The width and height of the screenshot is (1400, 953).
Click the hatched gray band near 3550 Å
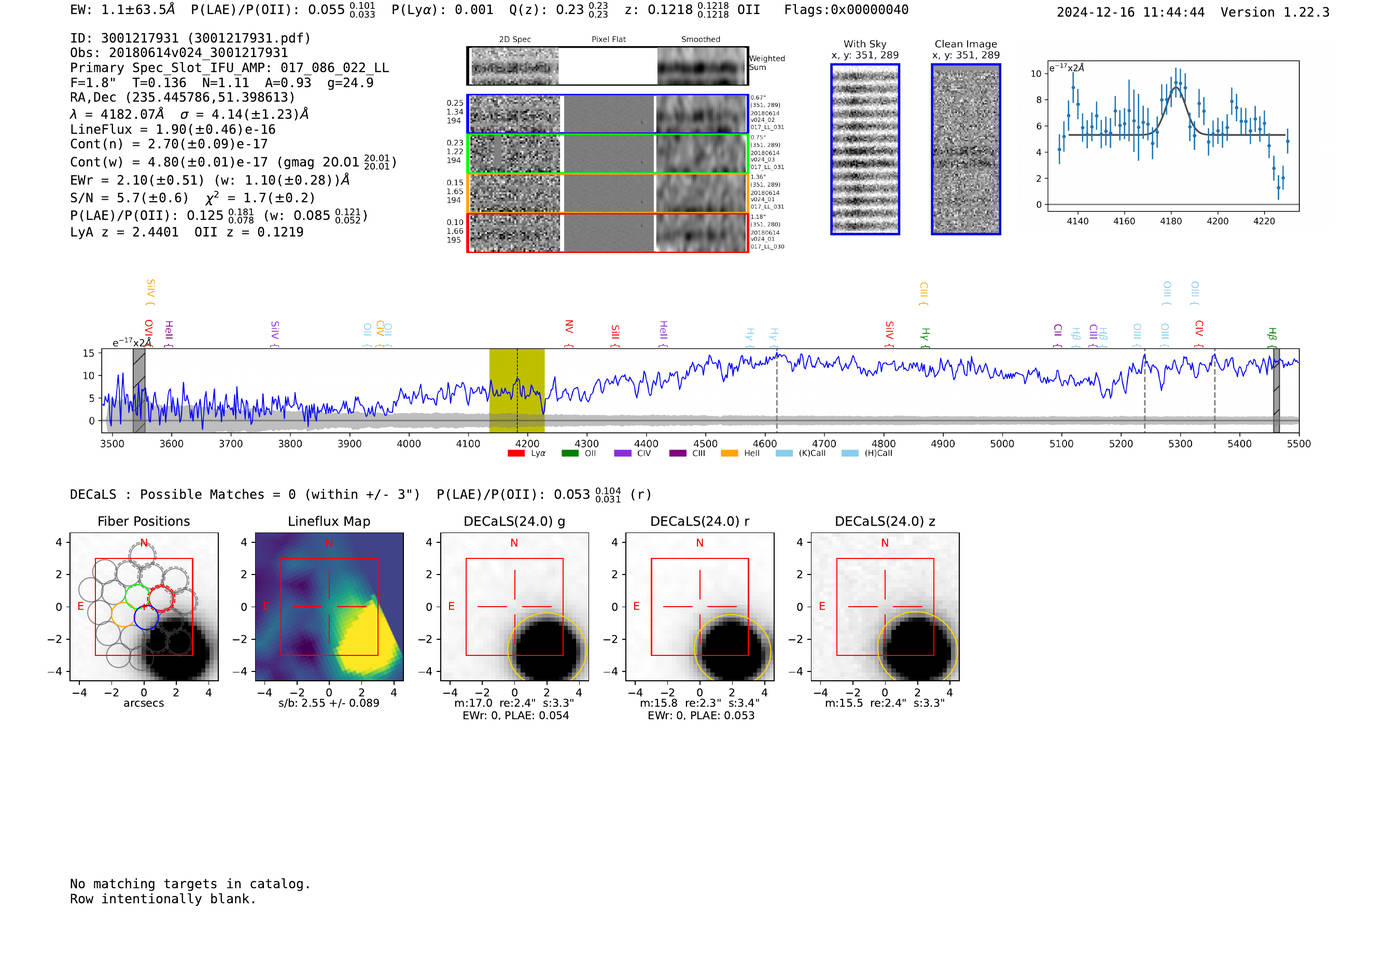click(x=139, y=390)
